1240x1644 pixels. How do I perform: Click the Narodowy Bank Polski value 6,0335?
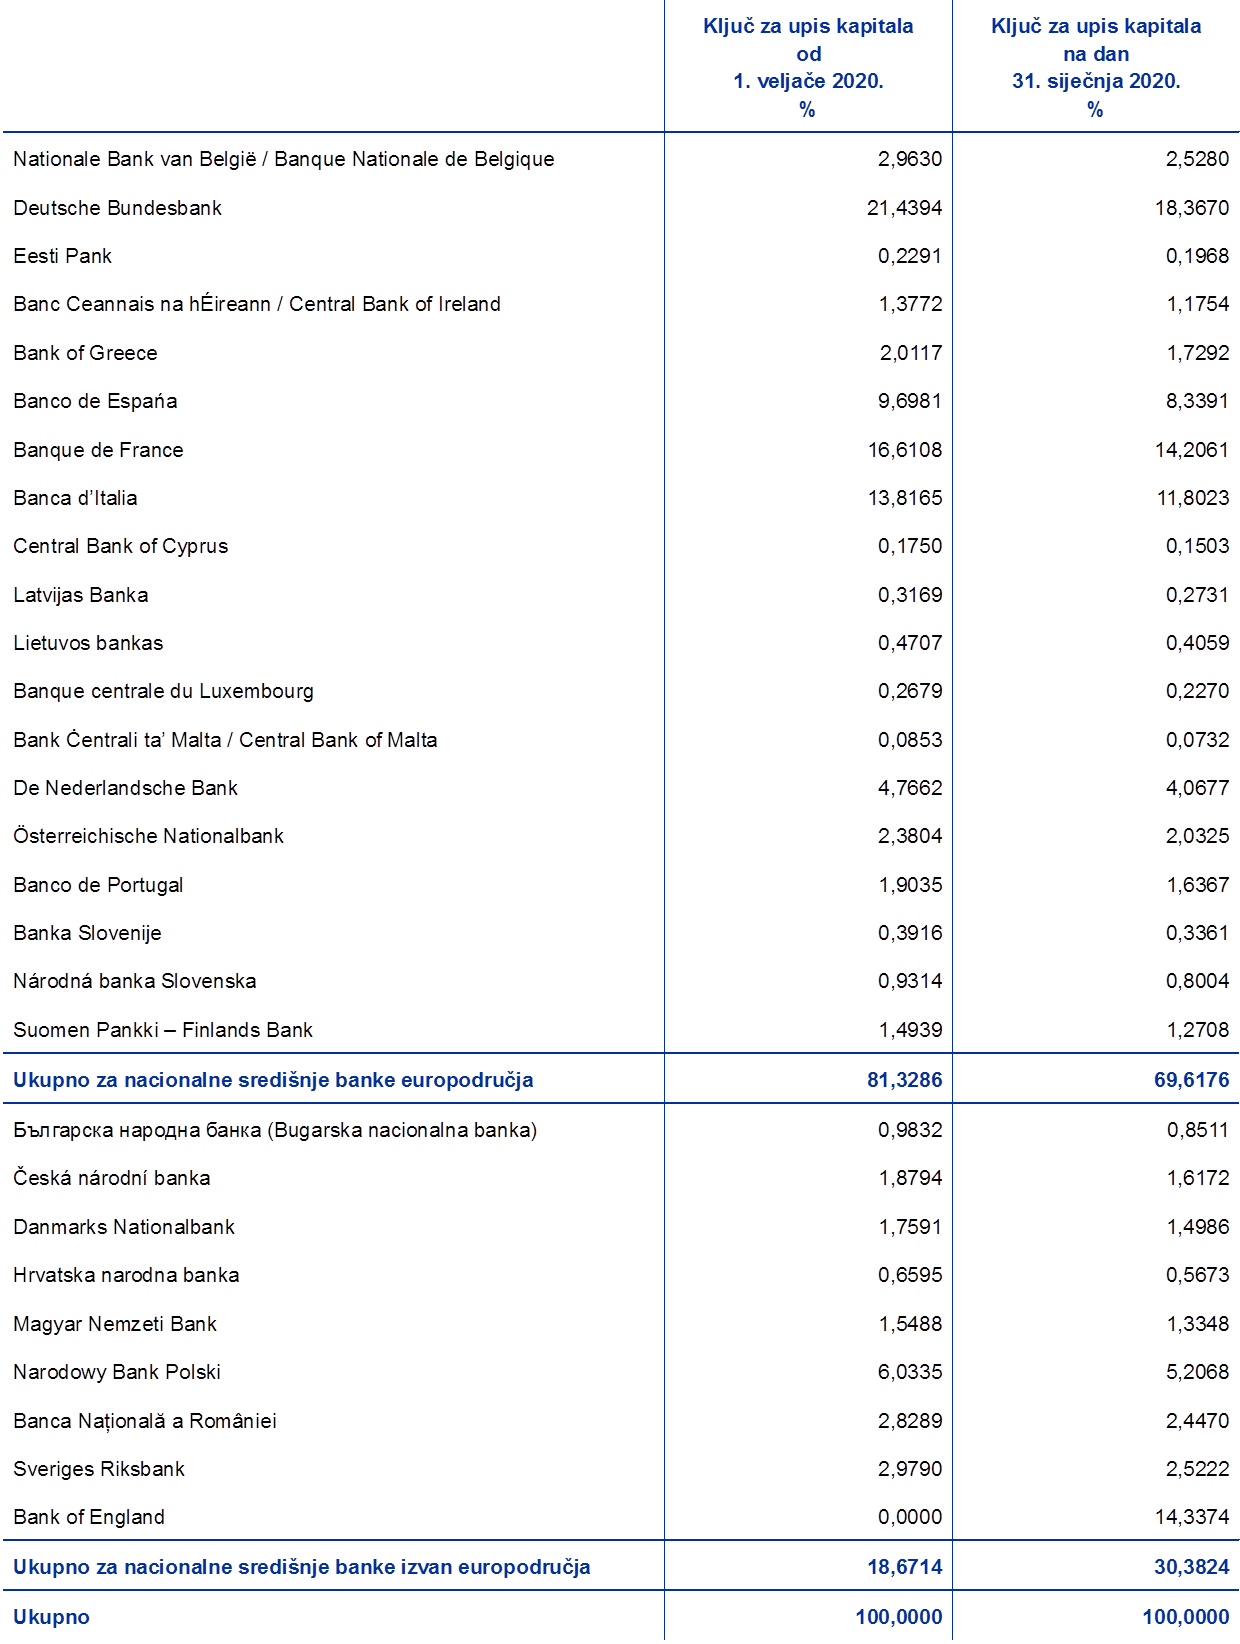tap(910, 1372)
